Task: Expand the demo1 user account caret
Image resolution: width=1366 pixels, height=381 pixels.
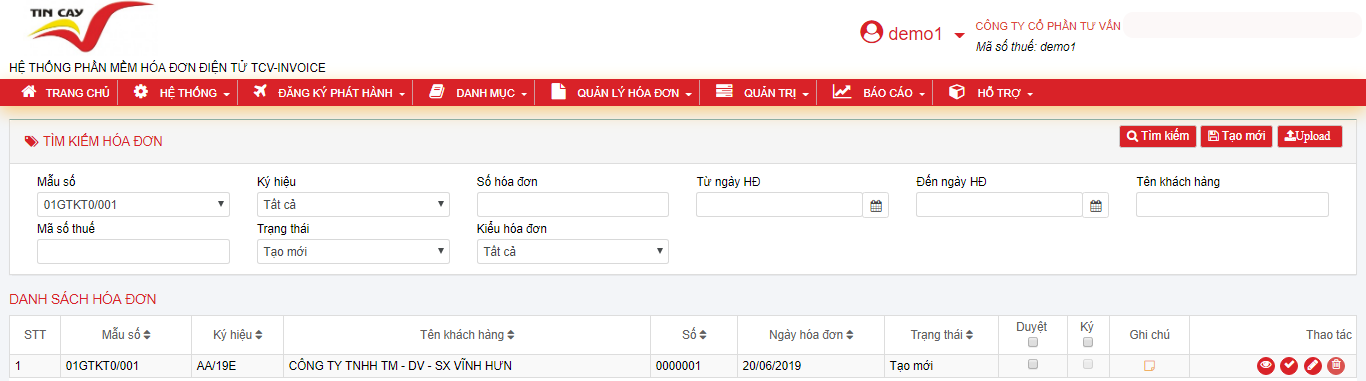Action: click(959, 35)
